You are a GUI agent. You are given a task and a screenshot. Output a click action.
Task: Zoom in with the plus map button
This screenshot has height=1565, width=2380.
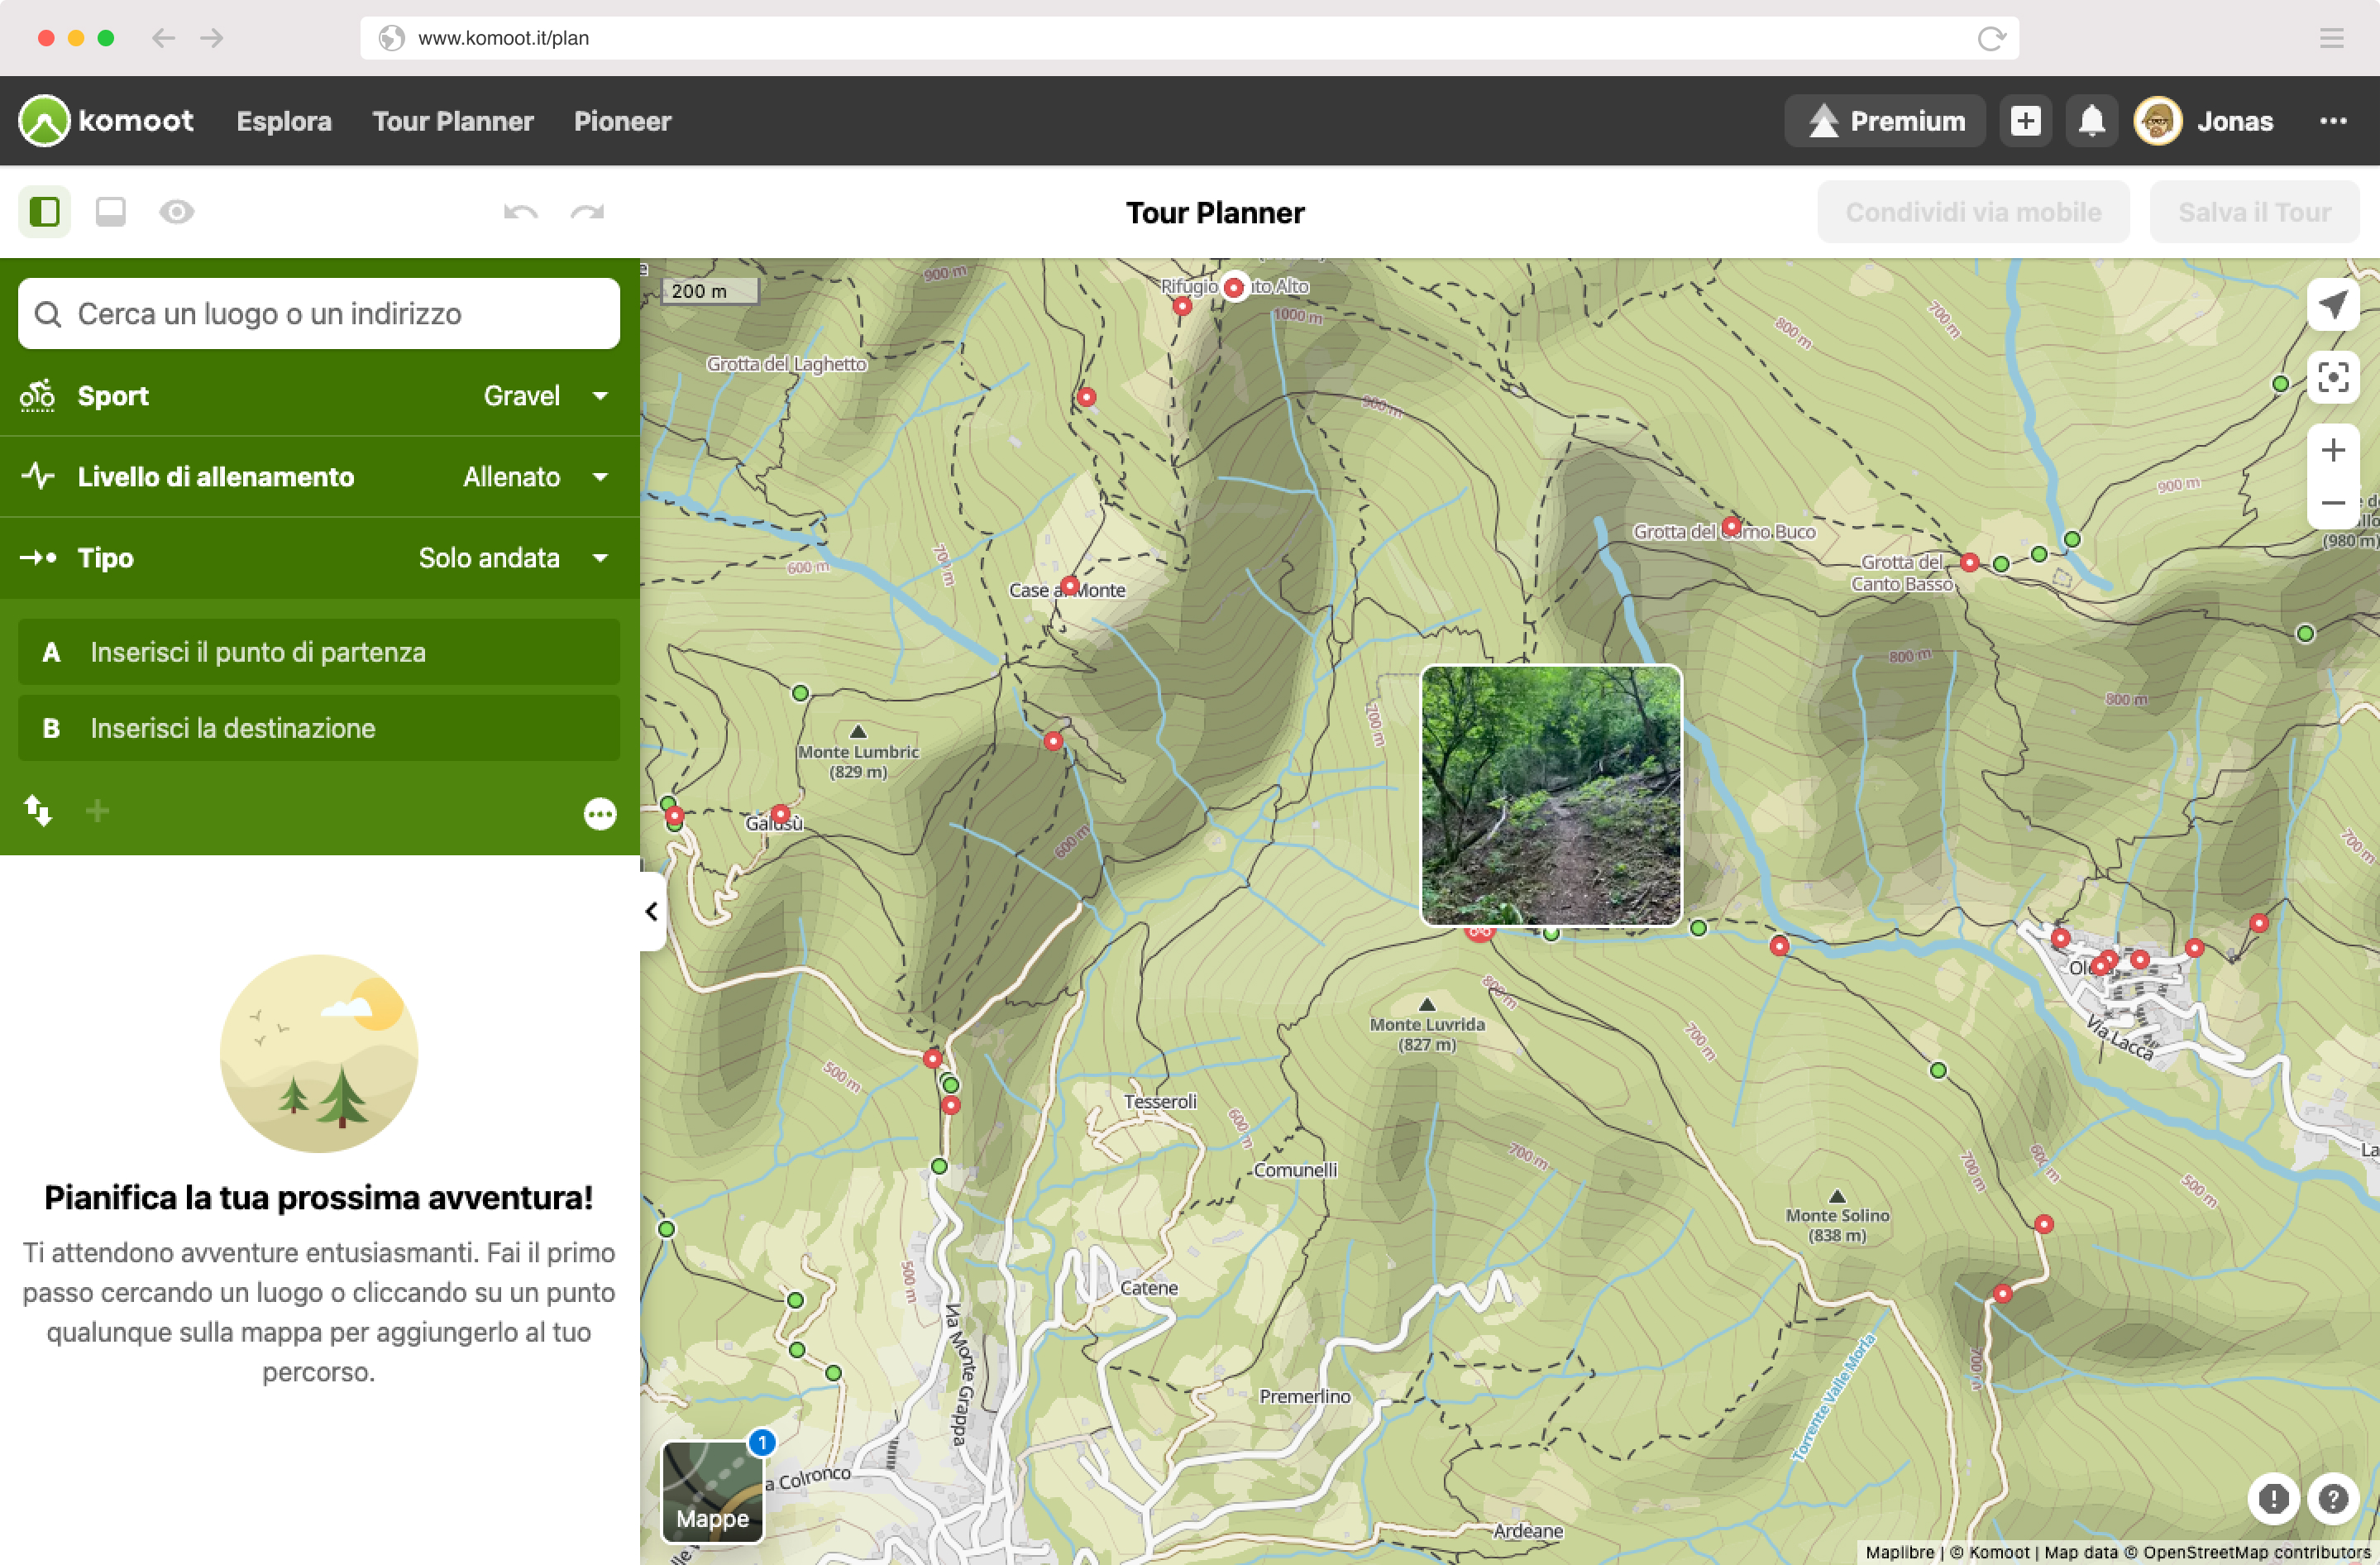[2333, 450]
